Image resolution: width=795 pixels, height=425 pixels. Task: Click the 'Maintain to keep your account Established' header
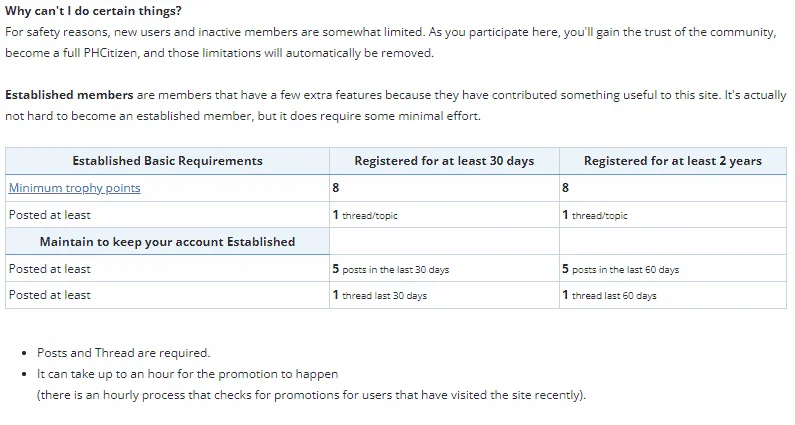point(167,241)
